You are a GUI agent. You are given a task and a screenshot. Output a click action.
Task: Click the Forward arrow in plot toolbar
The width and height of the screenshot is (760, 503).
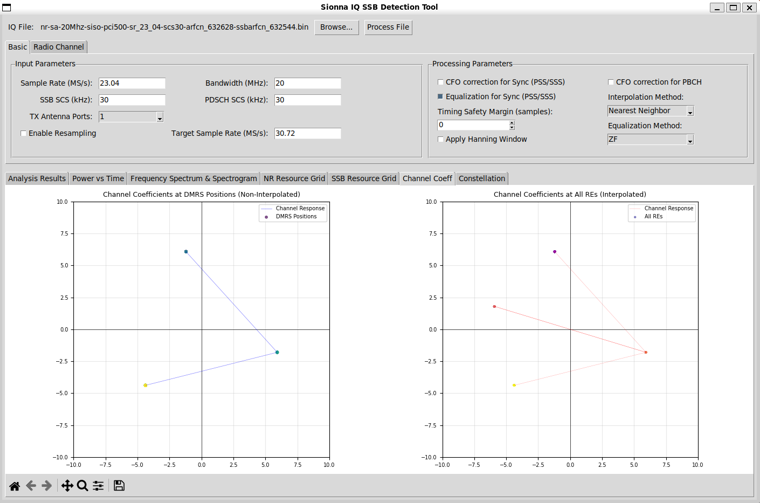click(x=47, y=486)
